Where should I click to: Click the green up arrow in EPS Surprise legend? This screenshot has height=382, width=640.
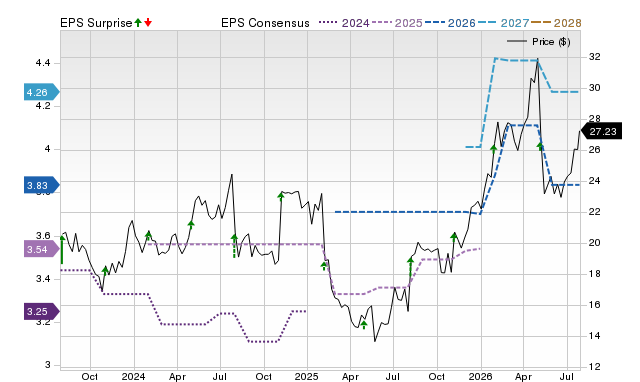pyautogui.click(x=138, y=22)
